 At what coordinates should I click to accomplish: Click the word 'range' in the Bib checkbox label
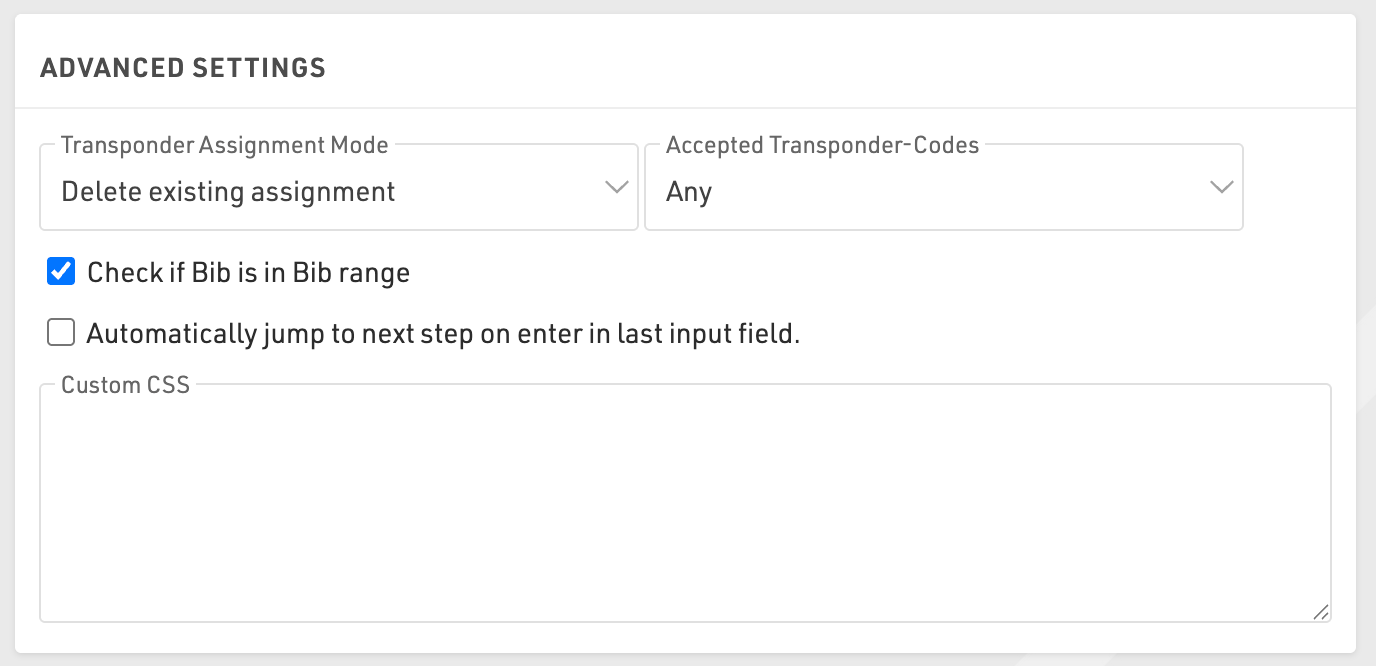pyautogui.click(x=376, y=273)
